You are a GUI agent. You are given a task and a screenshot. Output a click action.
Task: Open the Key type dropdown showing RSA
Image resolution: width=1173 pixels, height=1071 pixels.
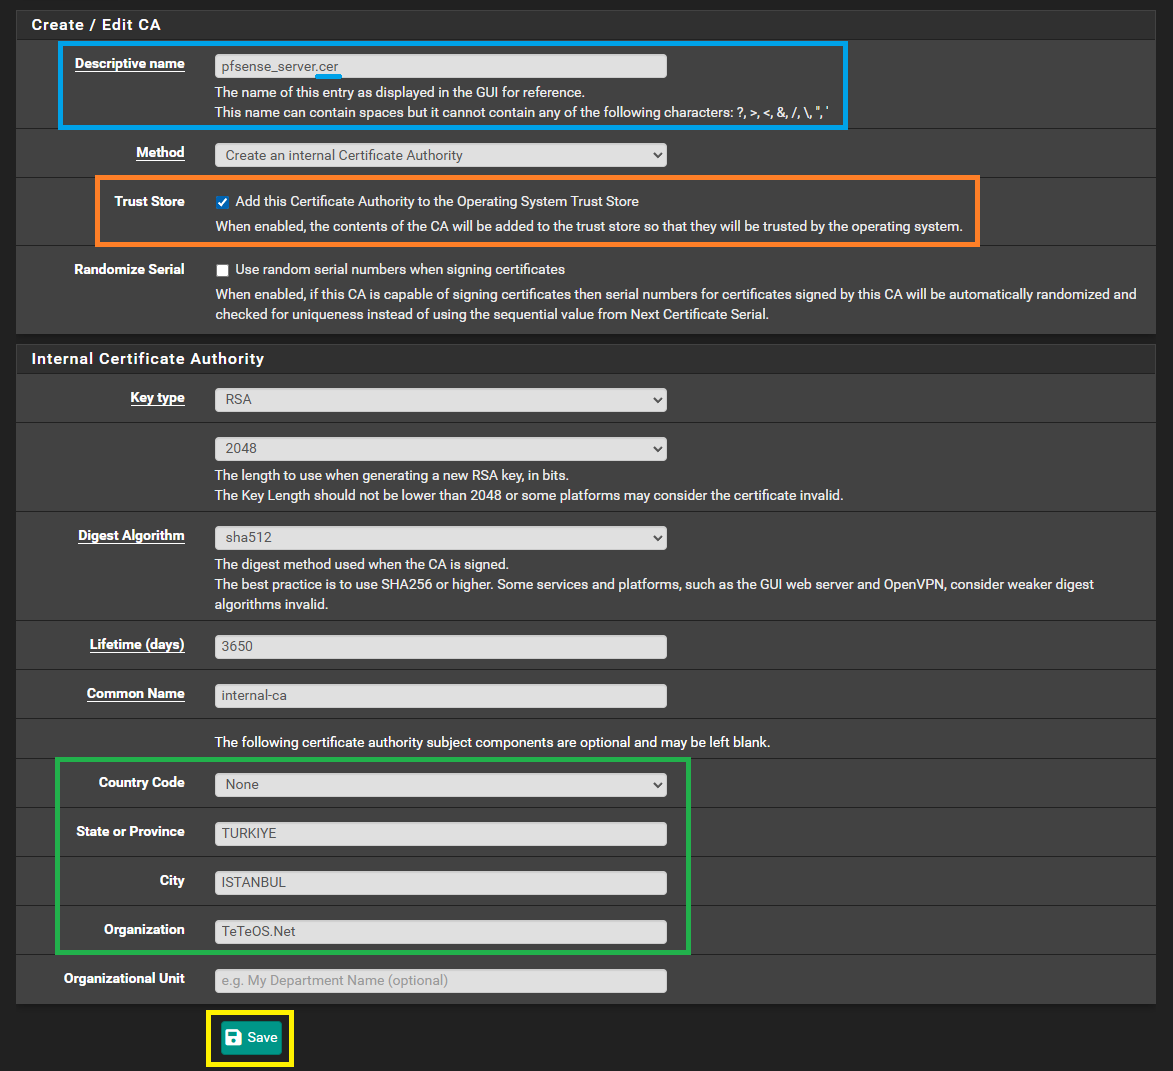[x=441, y=399]
